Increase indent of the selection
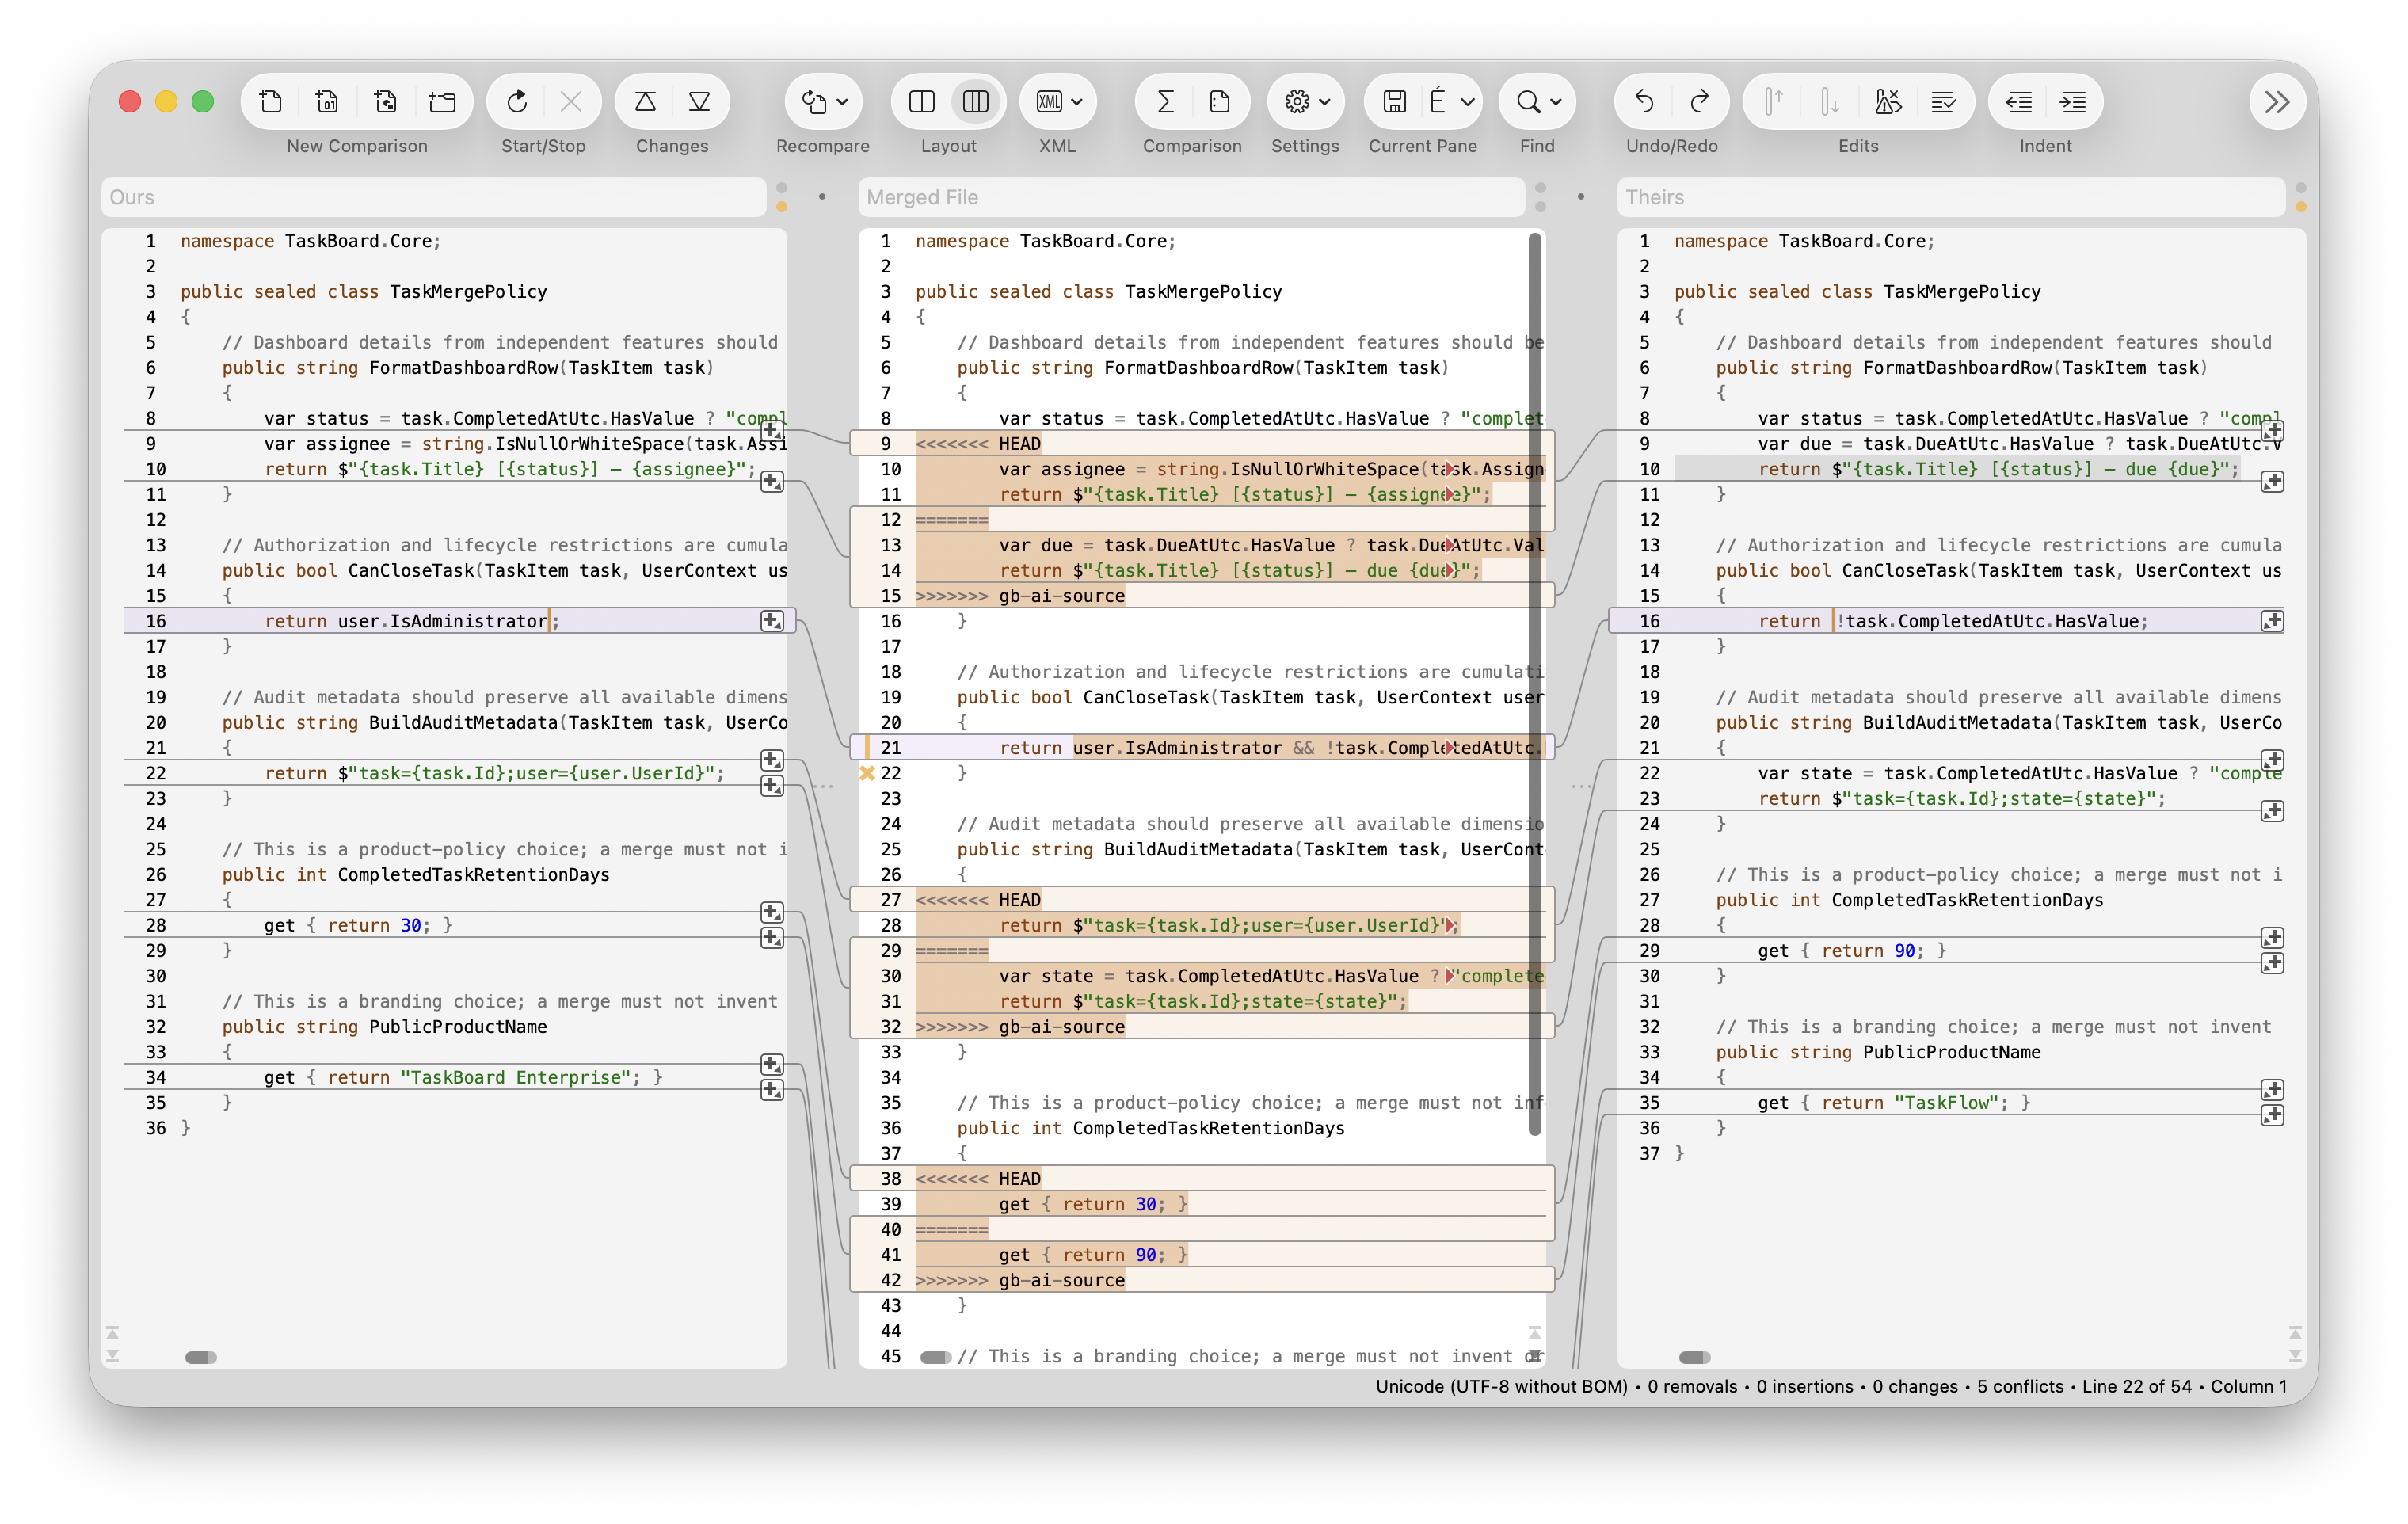Image resolution: width=2408 pixels, height=1524 pixels. click(2074, 101)
